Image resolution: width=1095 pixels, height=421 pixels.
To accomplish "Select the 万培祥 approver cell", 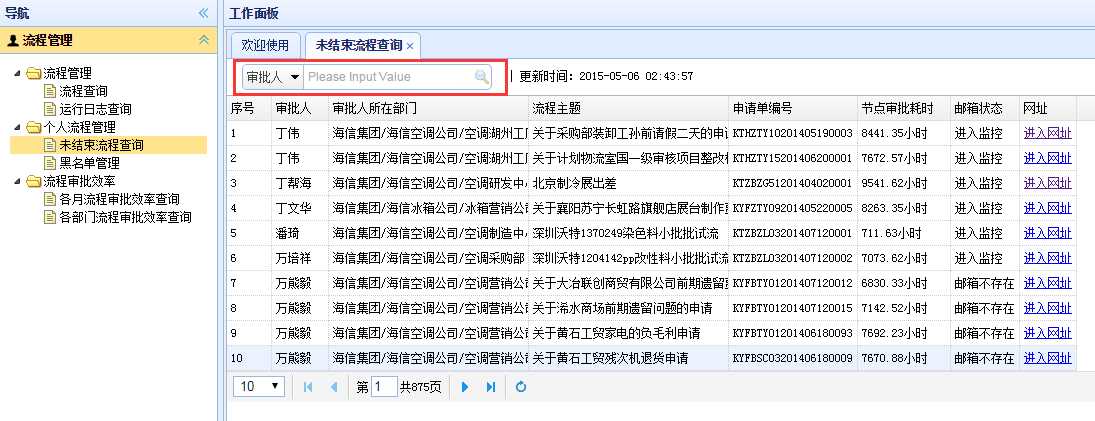I will click(x=300, y=259).
